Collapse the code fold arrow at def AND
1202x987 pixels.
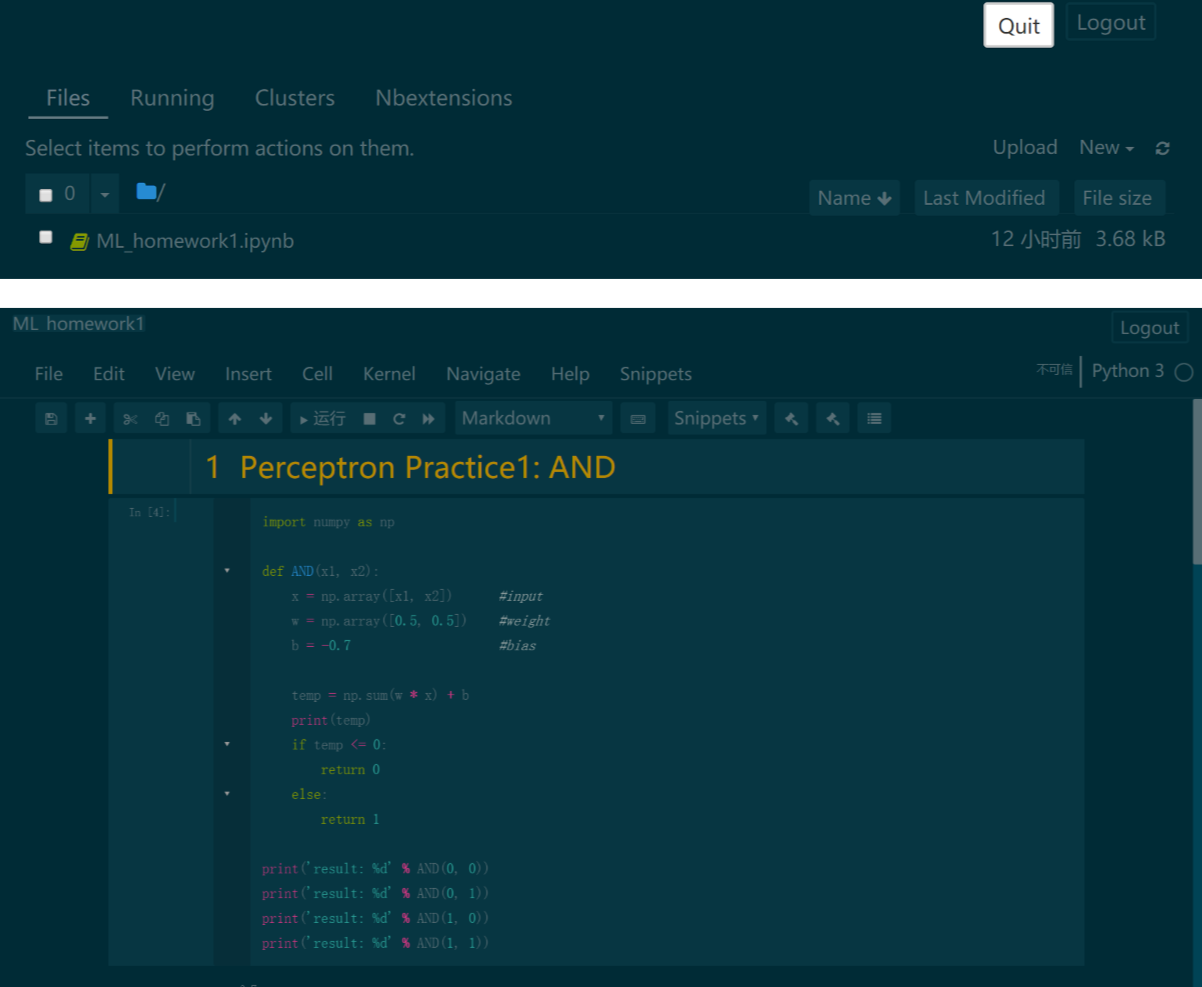[227, 570]
